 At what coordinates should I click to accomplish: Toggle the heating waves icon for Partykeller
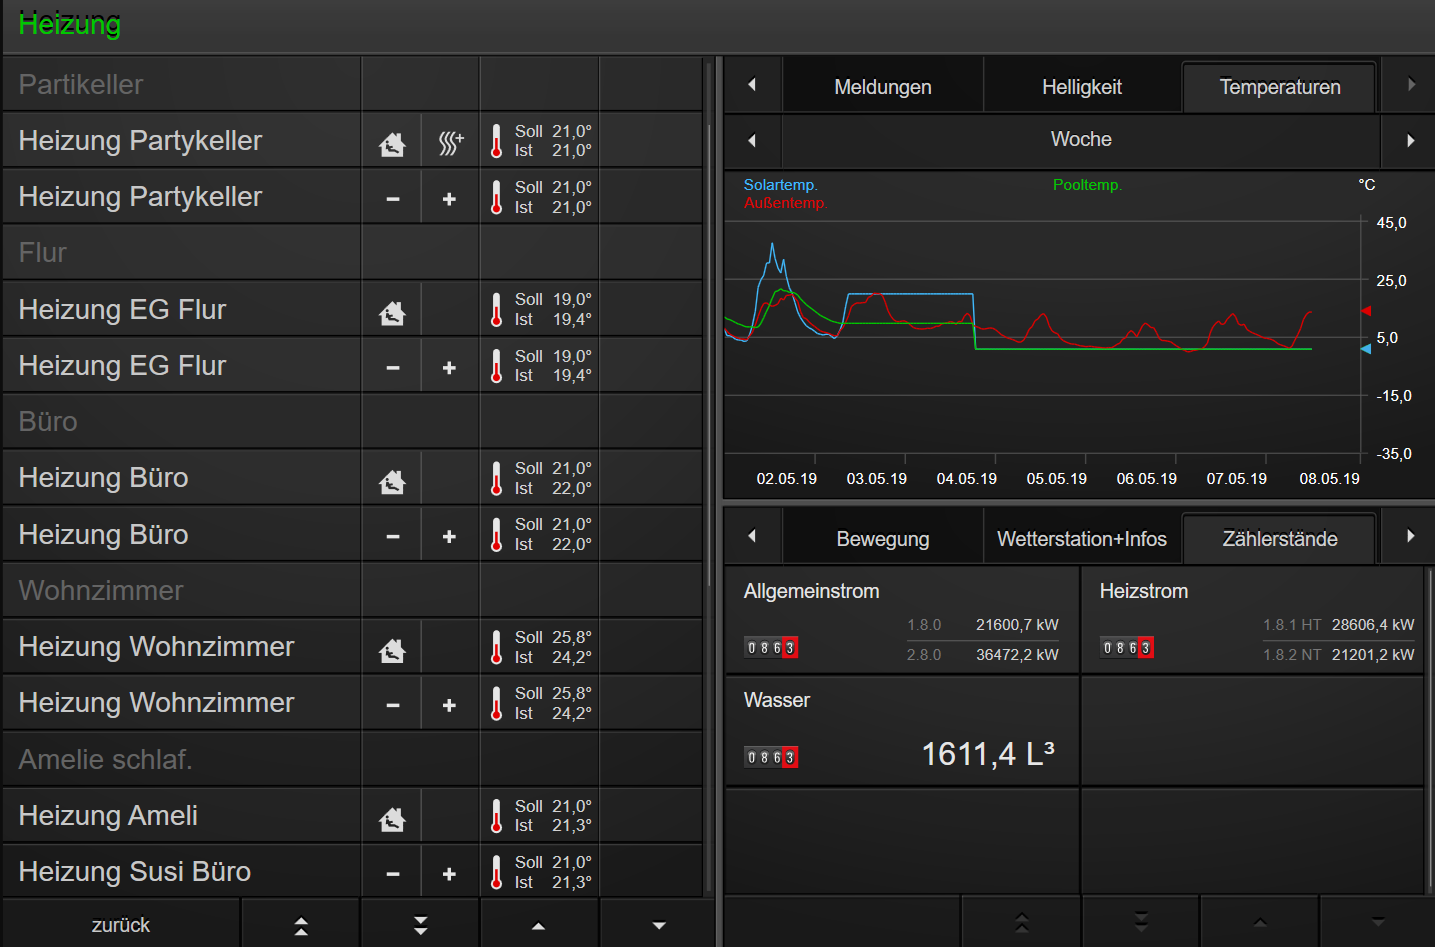click(450, 144)
